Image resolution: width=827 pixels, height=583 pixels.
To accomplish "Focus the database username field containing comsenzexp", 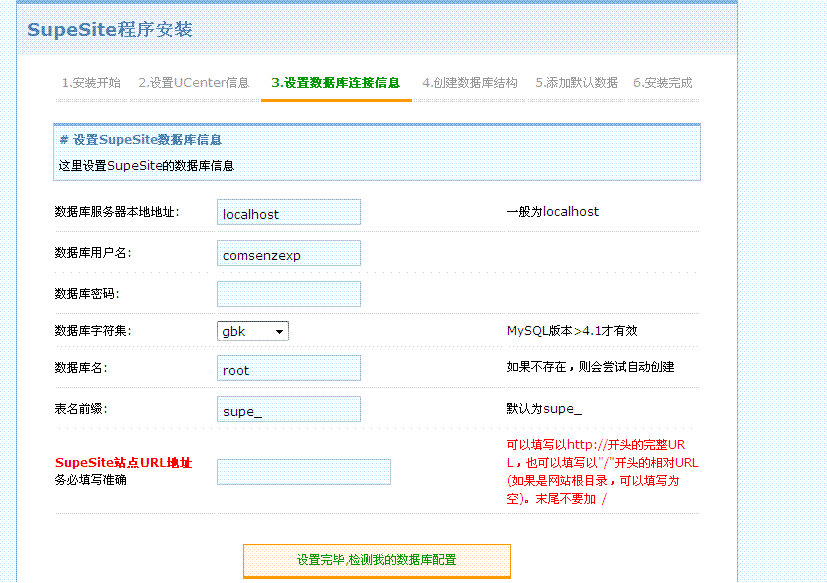I will click(289, 253).
